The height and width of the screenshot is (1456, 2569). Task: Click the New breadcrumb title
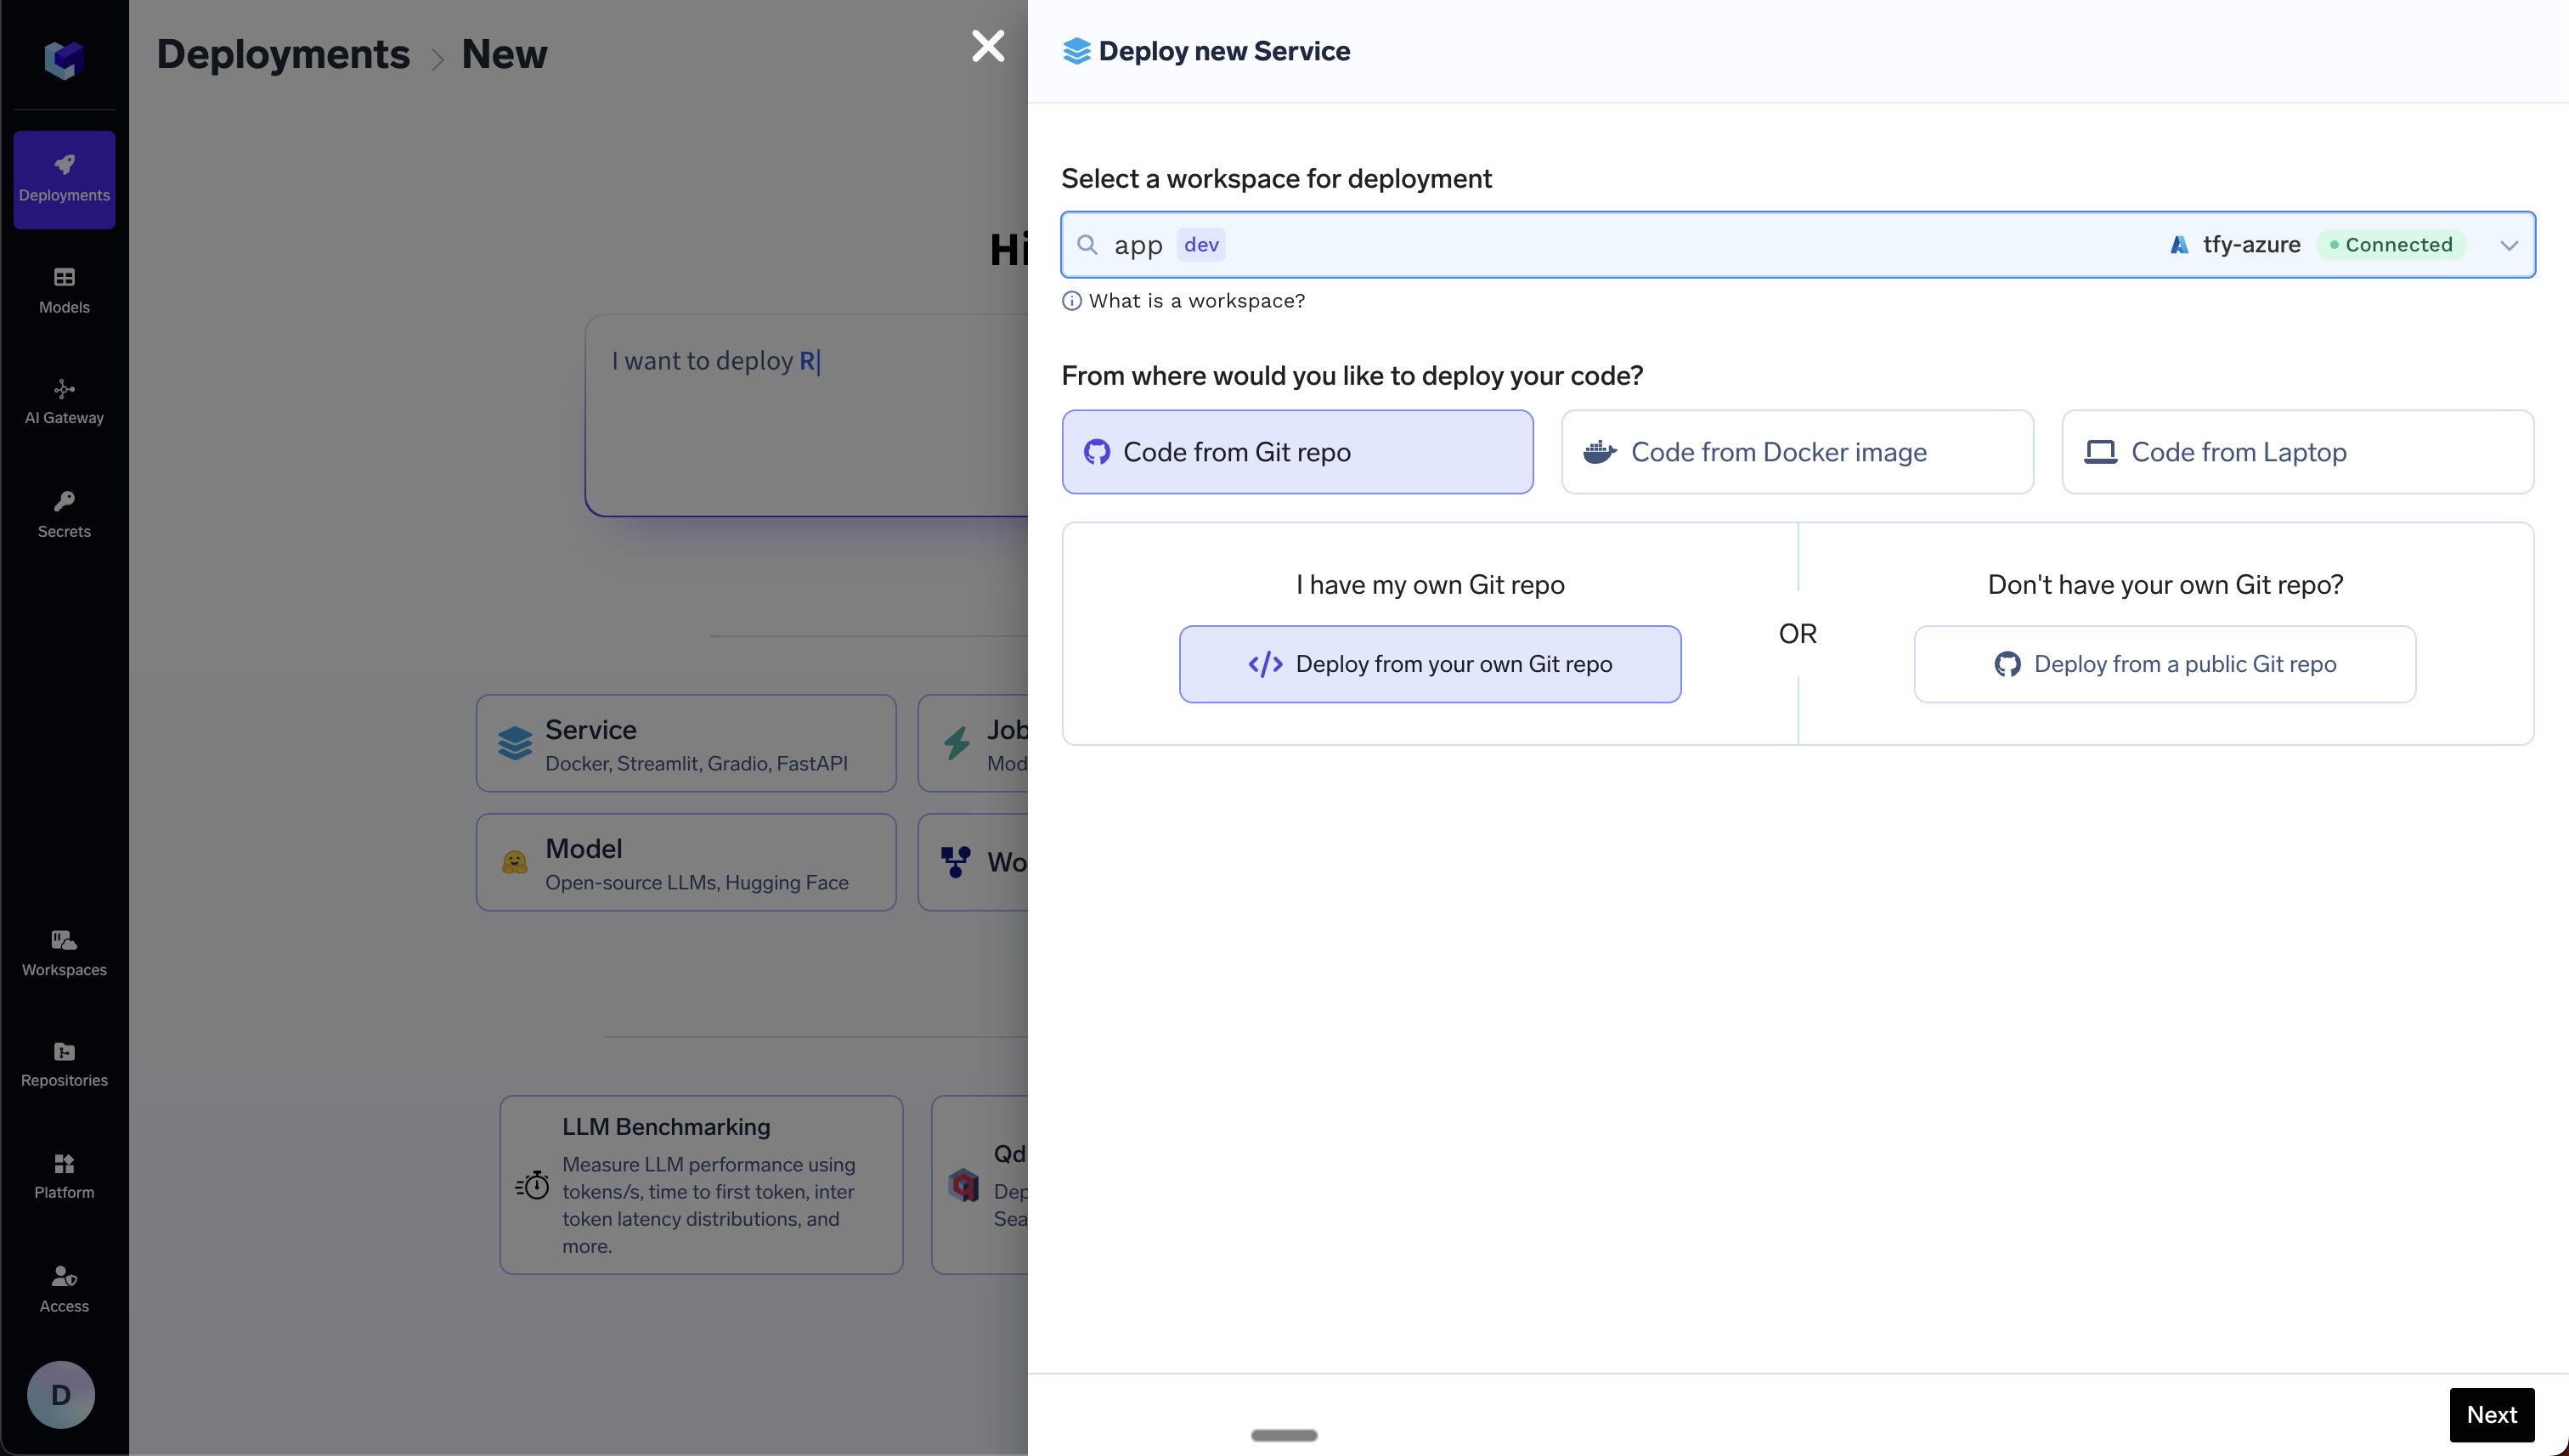point(504,53)
